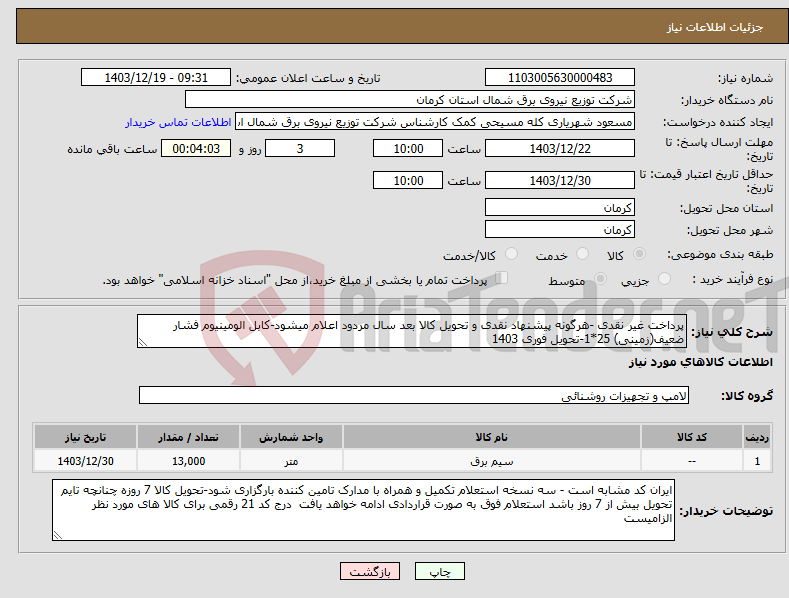Screen dimensions: 789x598
Task: Click the واحد شمارش column header
Action: pos(291,437)
